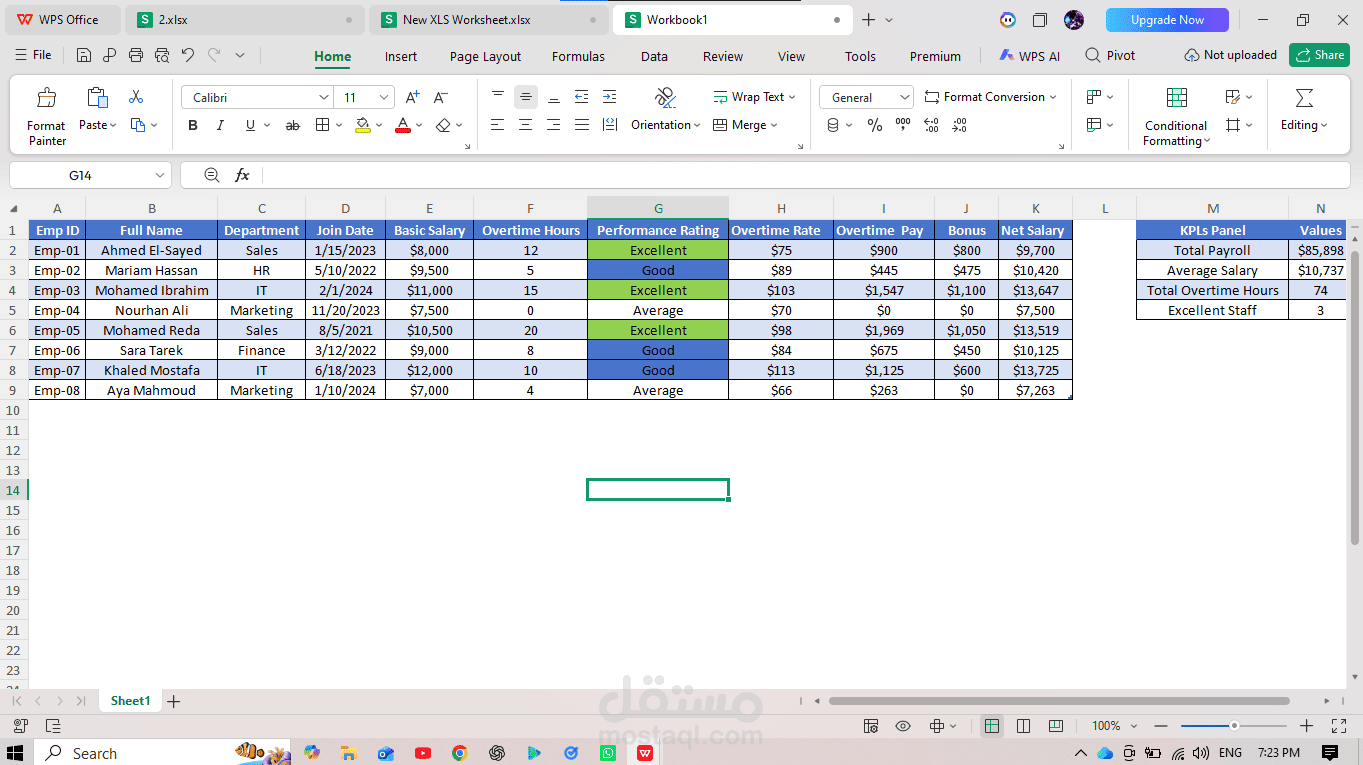Toggle bold formatting
The image size is (1363, 765).
[193, 125]
